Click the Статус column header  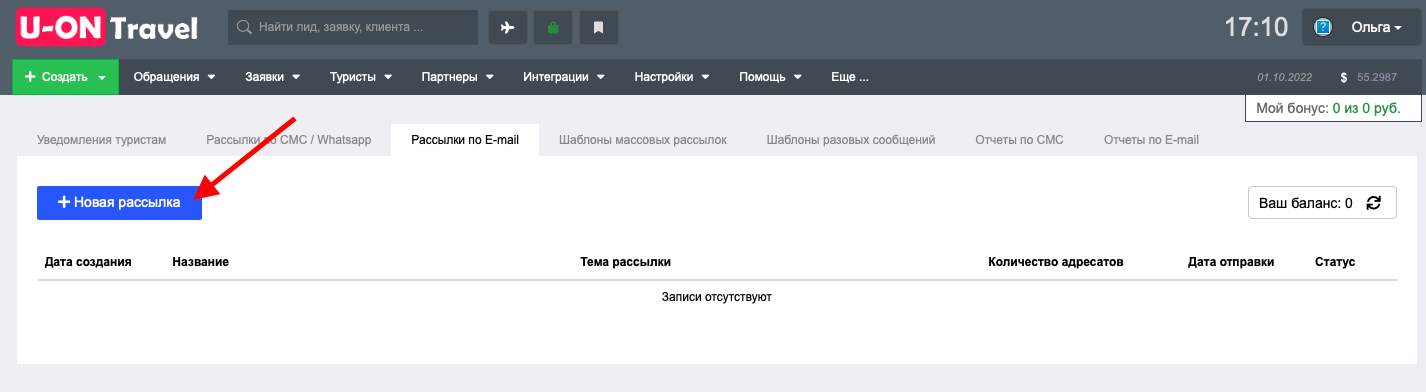tap(1335, 262)
